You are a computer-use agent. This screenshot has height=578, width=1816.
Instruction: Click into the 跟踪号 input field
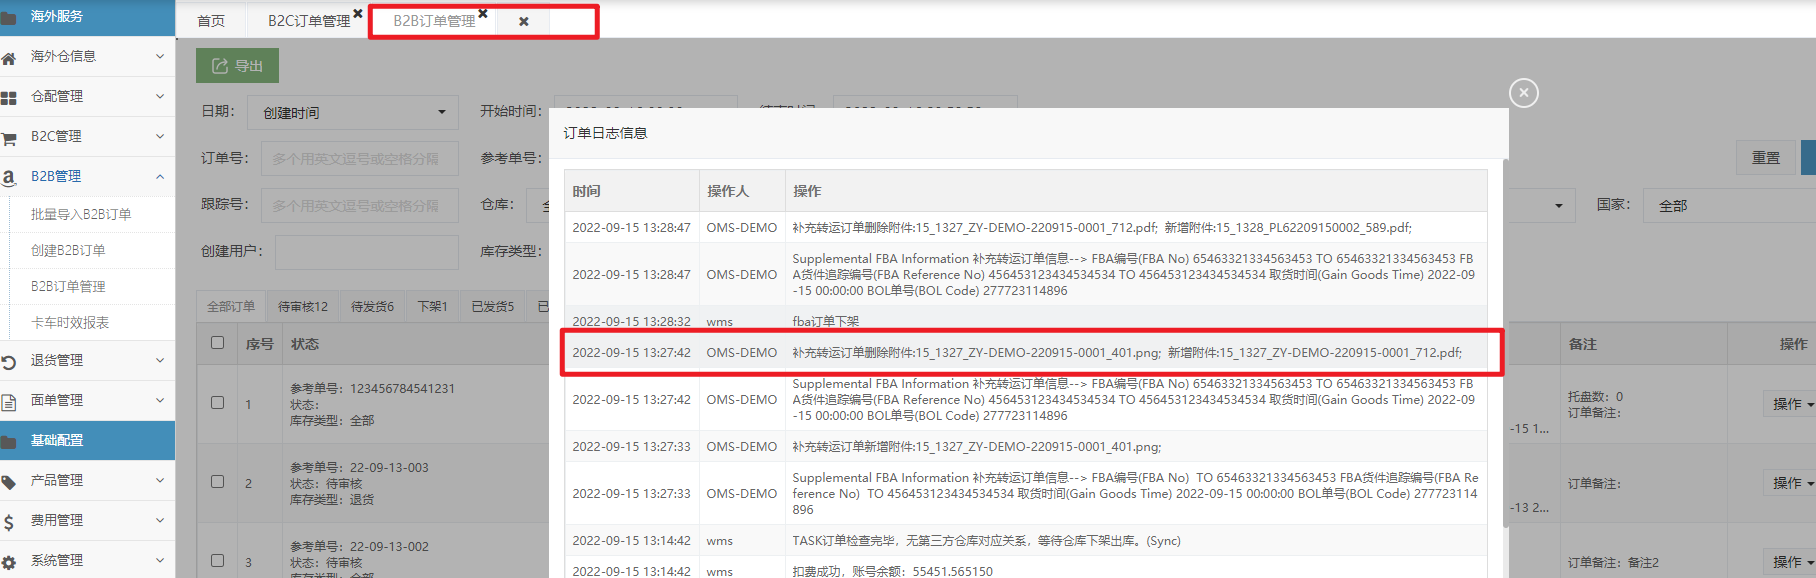click(360, 205)
